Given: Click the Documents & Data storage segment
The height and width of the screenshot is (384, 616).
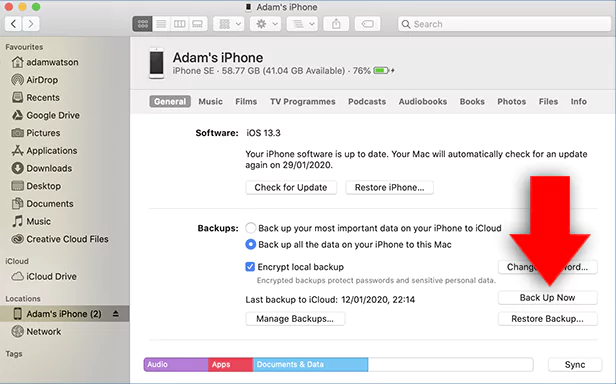Looking at the screenshot, I should (311, 364).
